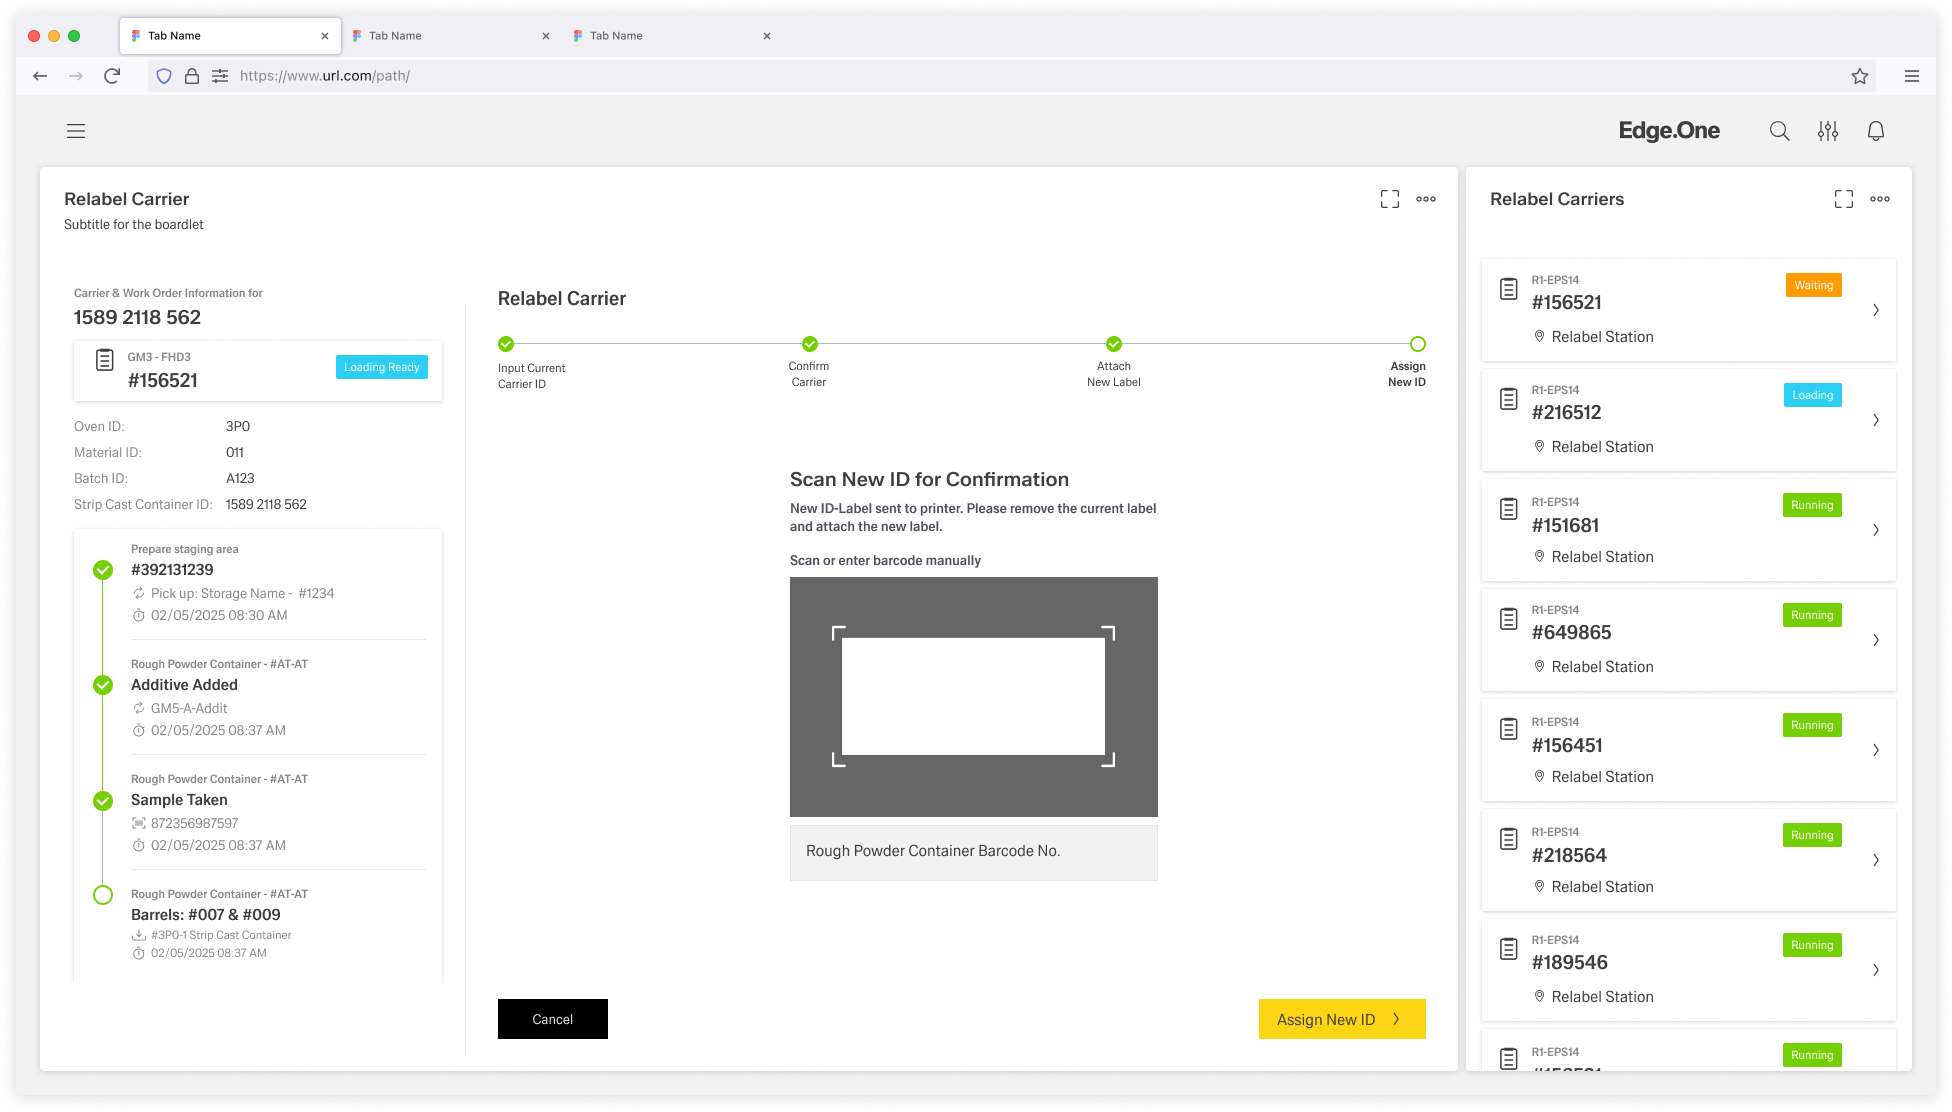Click the location pin icon for carrier #216512

click(x=1539, y=447)
